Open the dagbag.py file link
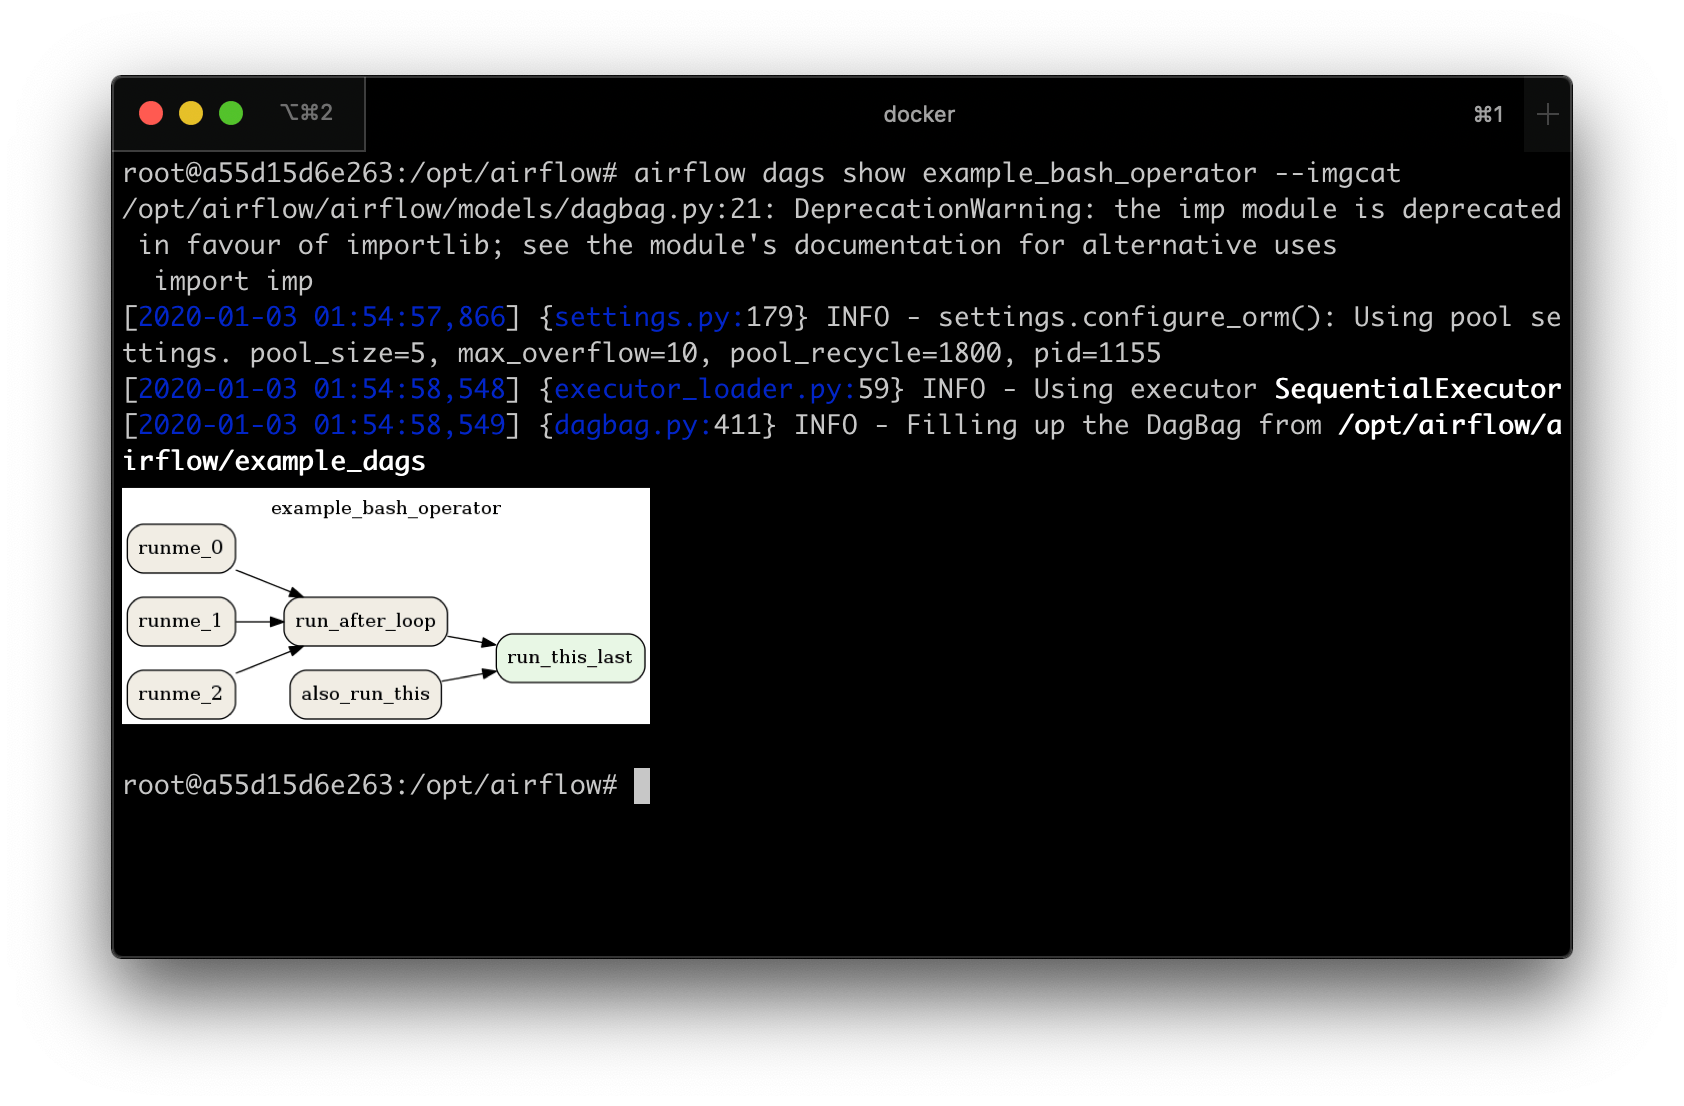 tap(628, 425)
